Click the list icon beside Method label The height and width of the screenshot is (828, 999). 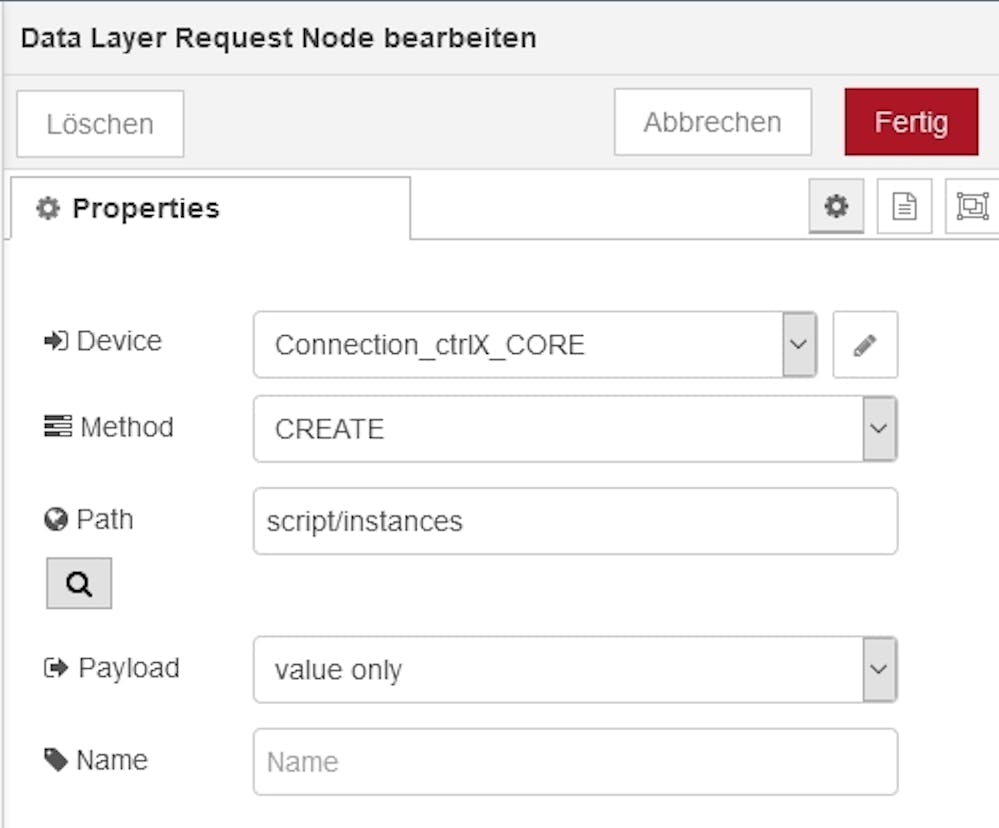click(57, 427)
